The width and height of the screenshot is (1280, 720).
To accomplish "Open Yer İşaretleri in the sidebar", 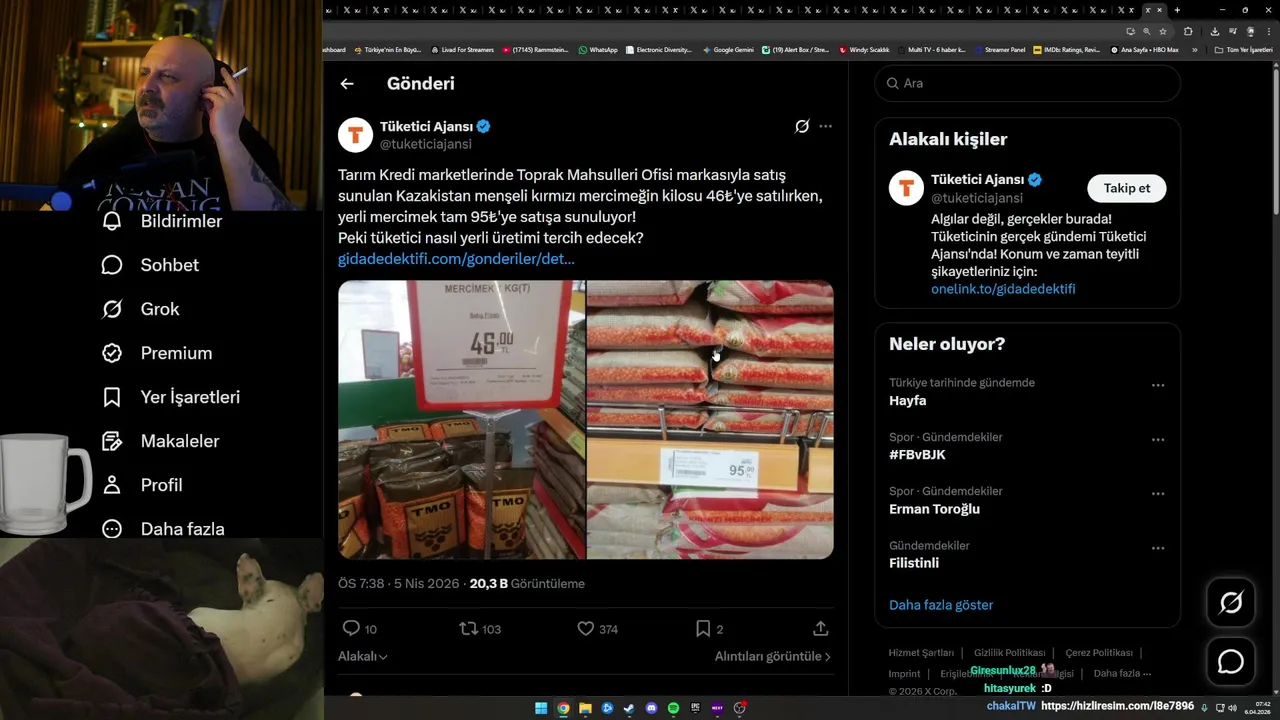I will [171, 397].
